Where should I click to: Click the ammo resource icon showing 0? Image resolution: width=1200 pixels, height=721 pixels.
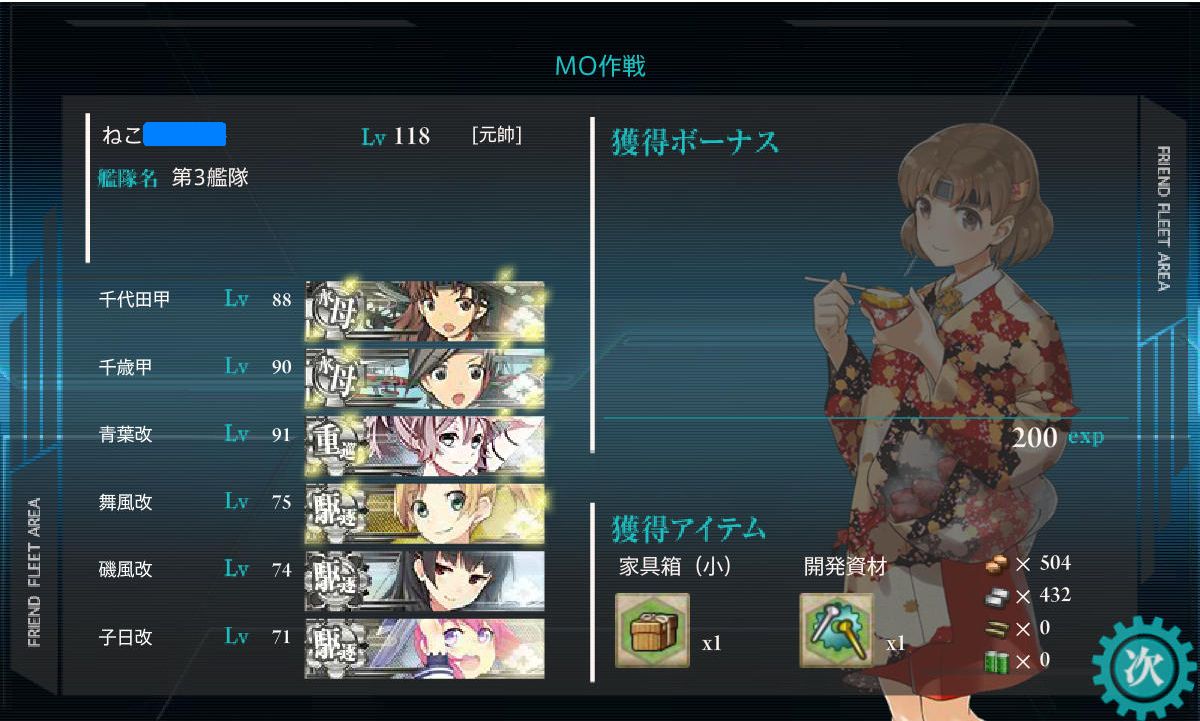(997, 628)
